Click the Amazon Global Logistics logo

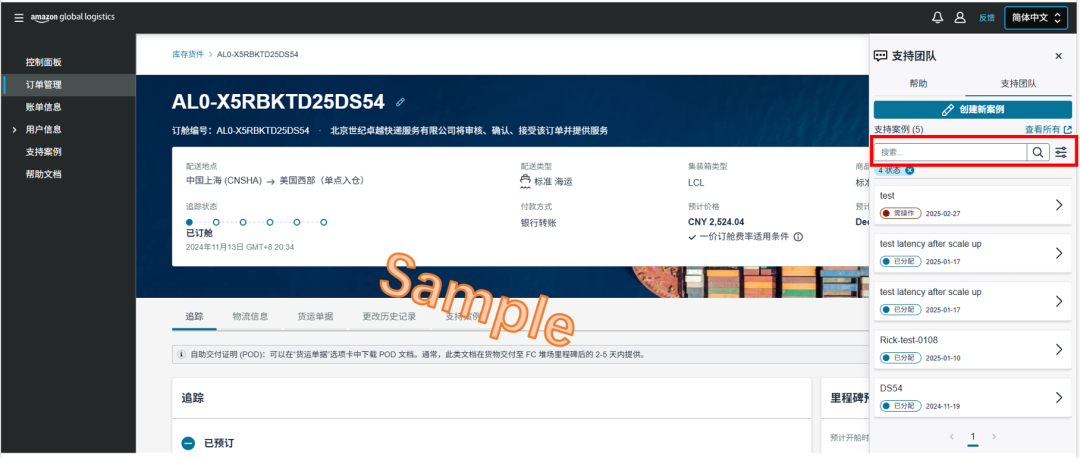coord(72,17)
